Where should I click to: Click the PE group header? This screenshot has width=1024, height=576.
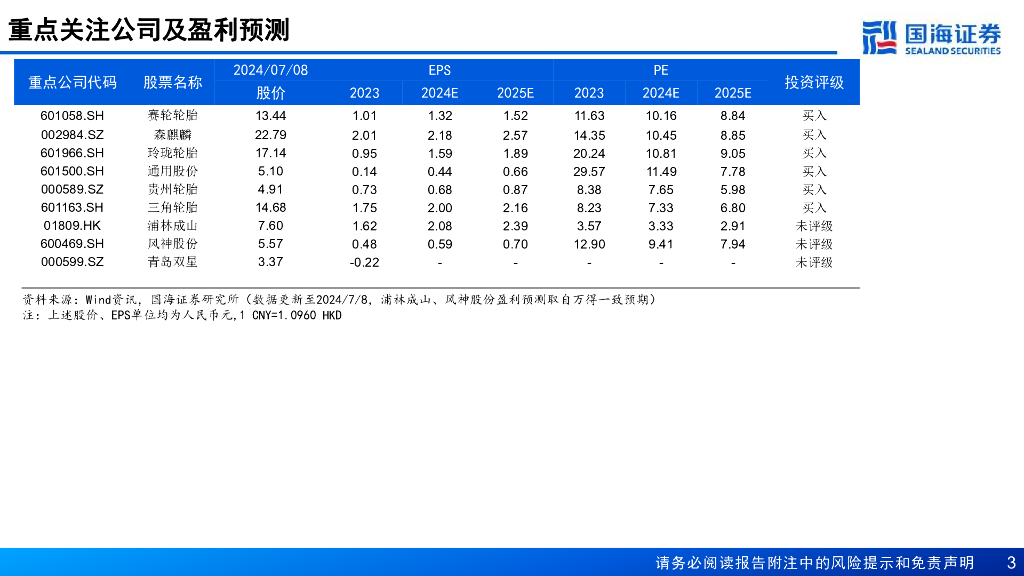tap(660, 70)
